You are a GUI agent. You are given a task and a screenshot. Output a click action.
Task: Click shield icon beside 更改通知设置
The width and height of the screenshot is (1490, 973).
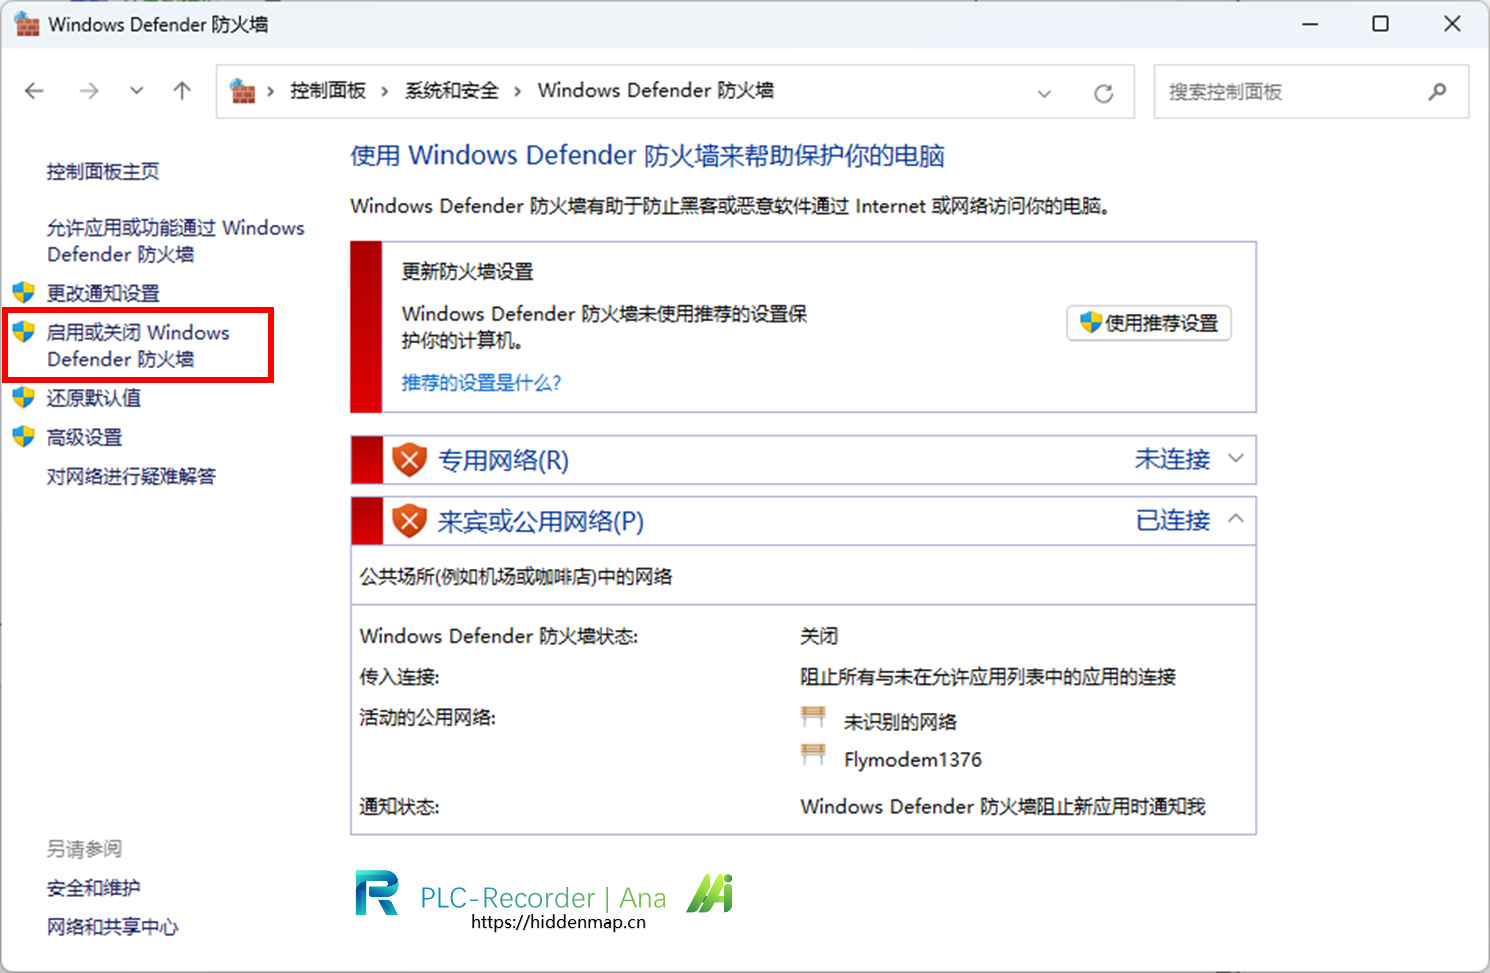pos(24,293)
